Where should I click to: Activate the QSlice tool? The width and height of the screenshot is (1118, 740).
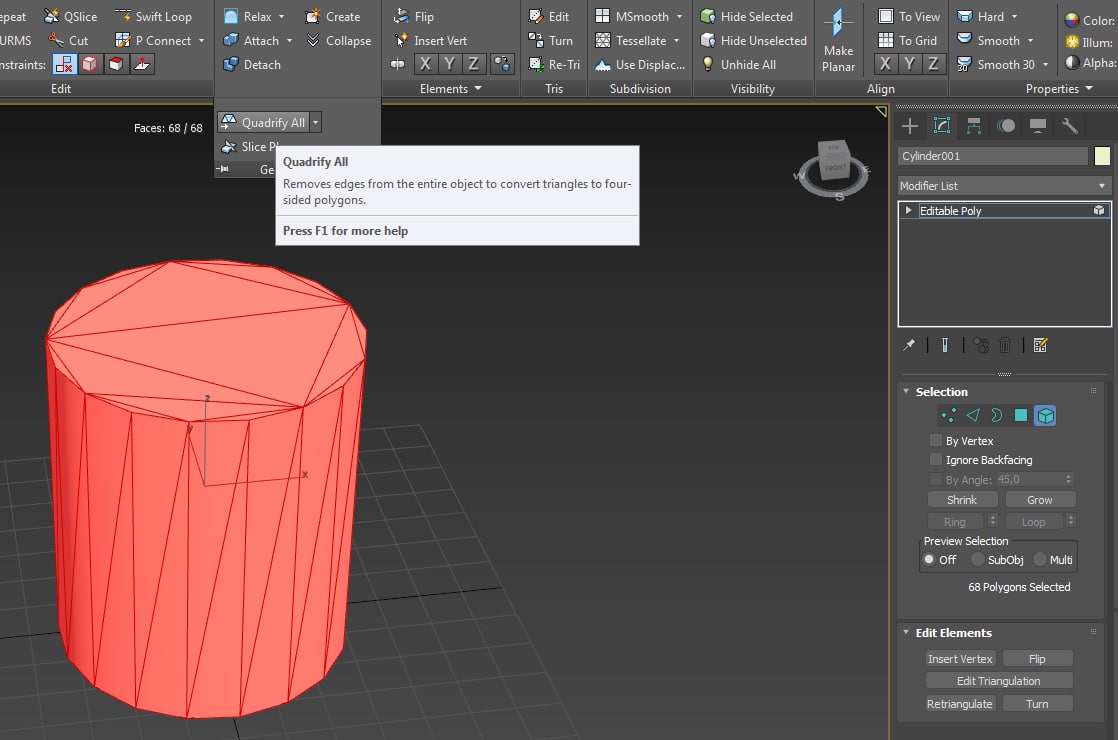point(70,16)
